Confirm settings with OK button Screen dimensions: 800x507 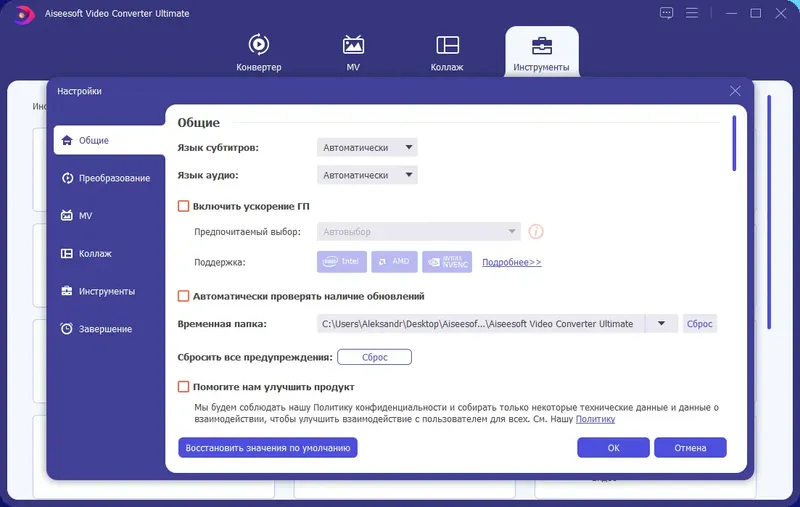click(613, 448)
